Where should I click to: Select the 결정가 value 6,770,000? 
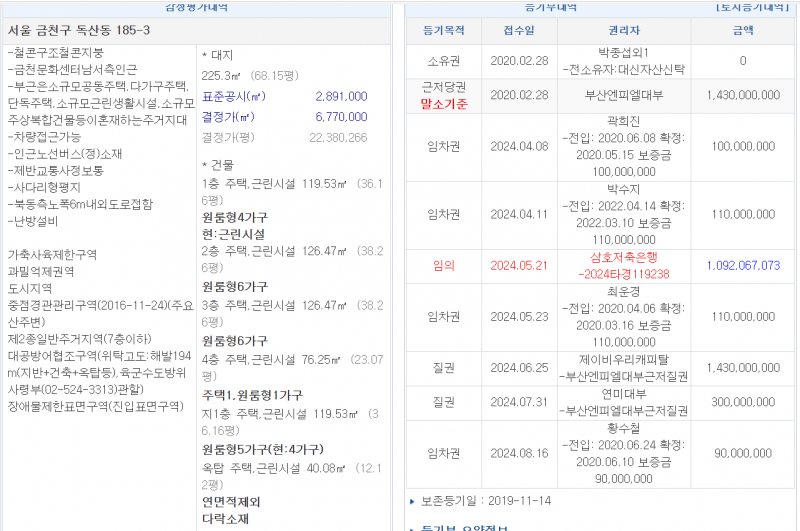341,117
